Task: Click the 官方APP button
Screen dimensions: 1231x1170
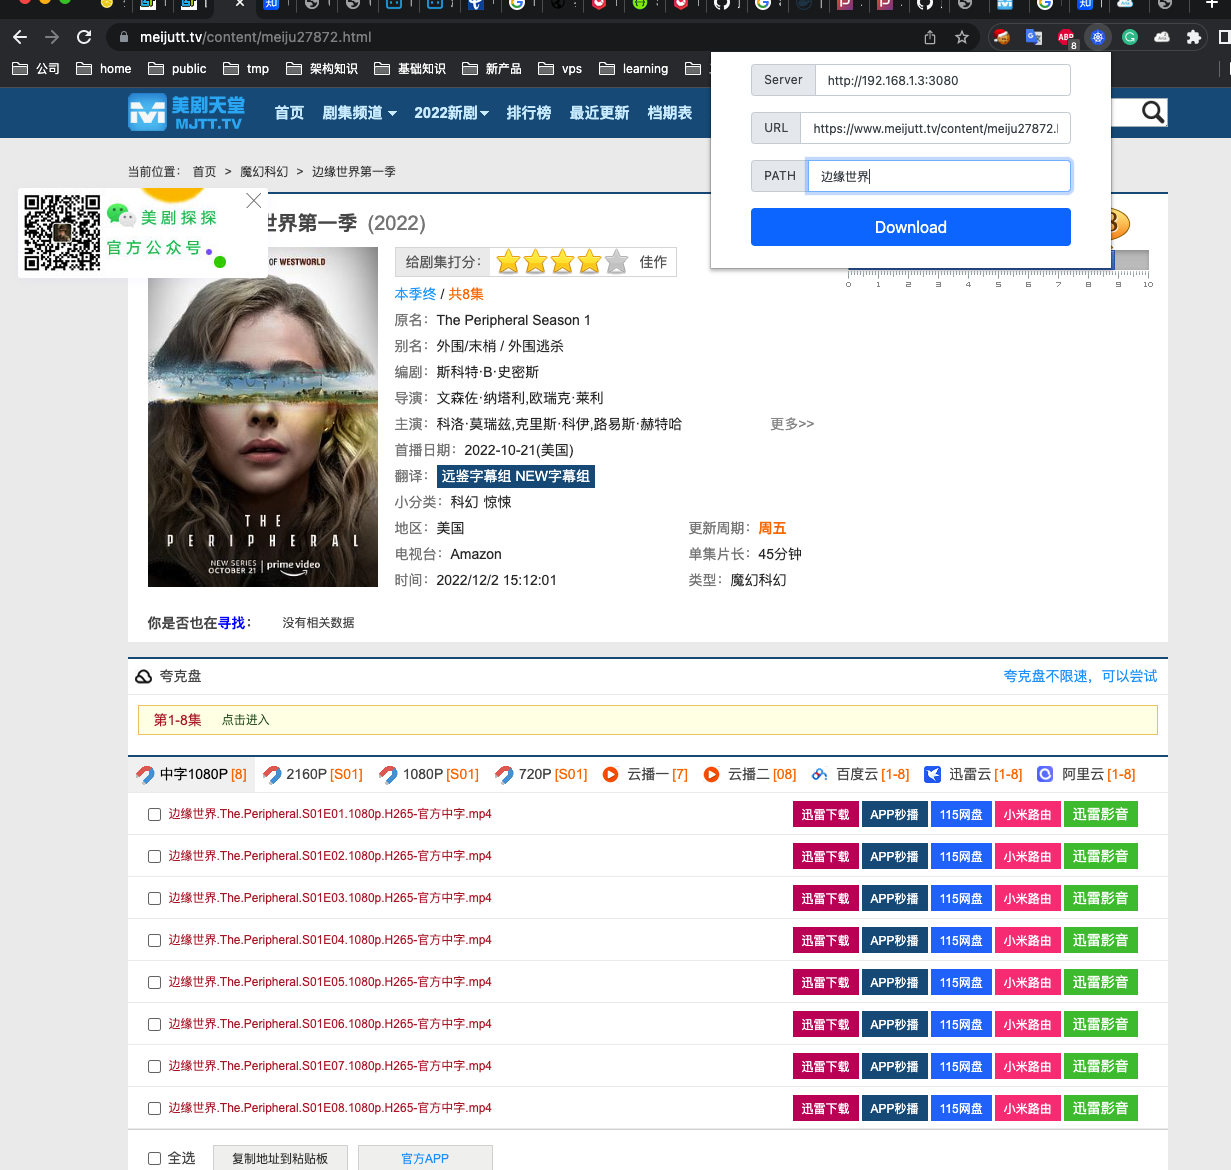Action: [425, 1158]
